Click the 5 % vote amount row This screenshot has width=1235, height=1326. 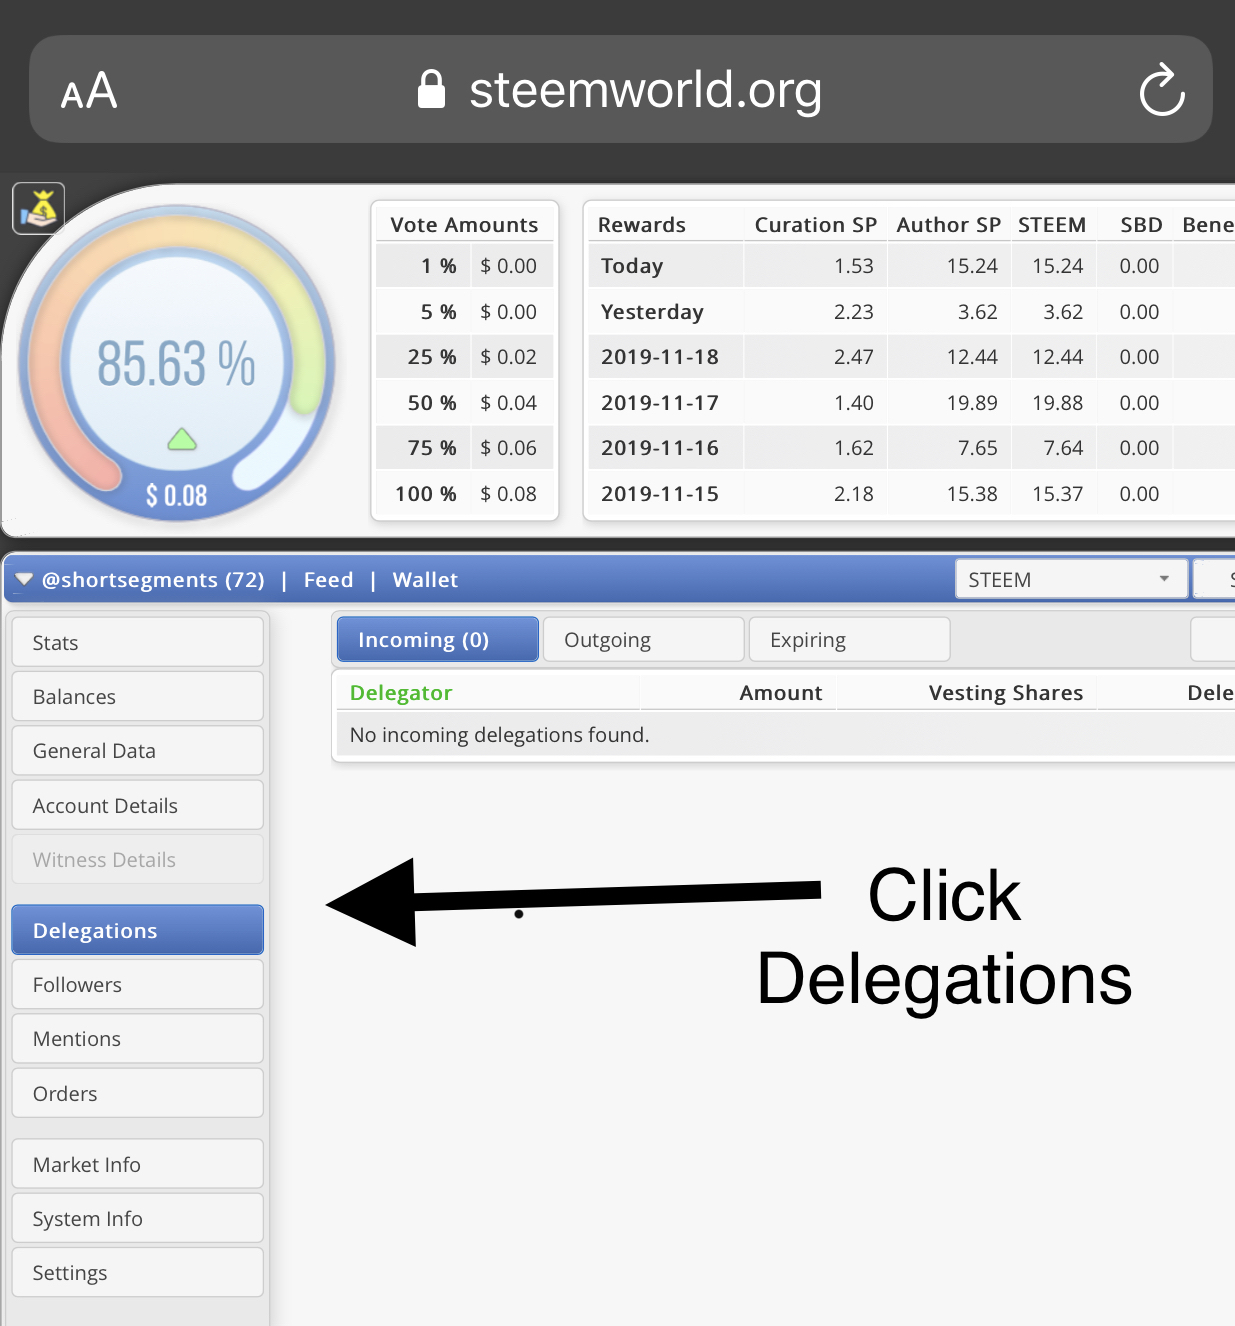point(465,312)
